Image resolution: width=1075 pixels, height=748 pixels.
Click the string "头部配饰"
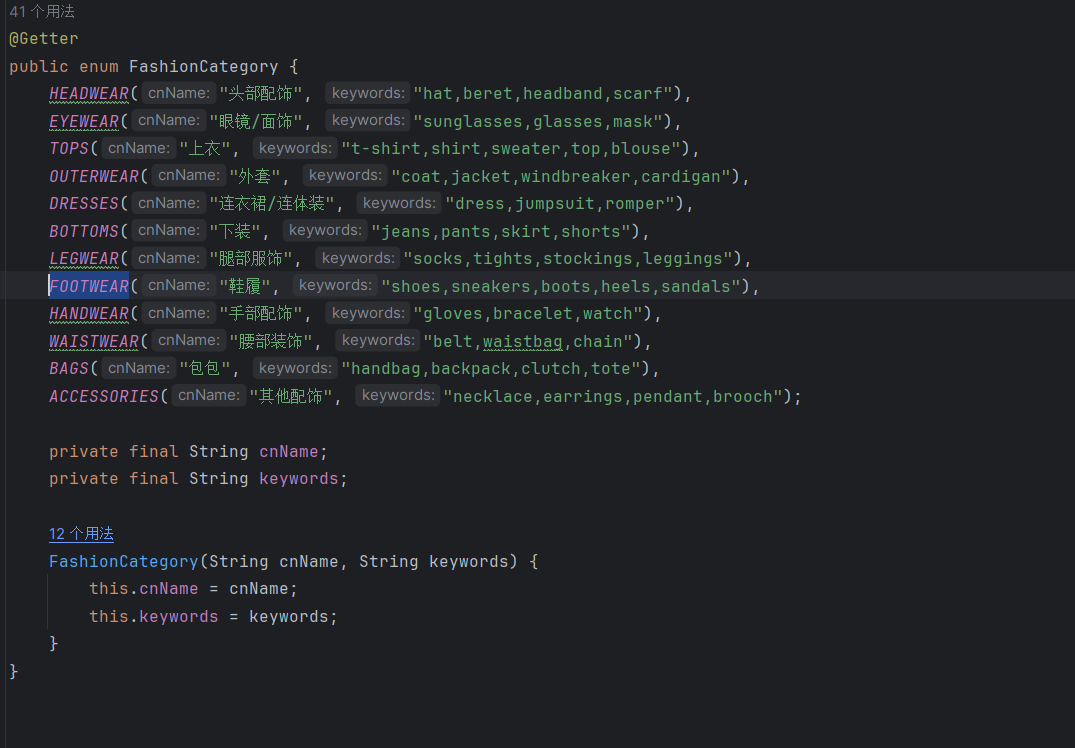[x=261, y=94]
